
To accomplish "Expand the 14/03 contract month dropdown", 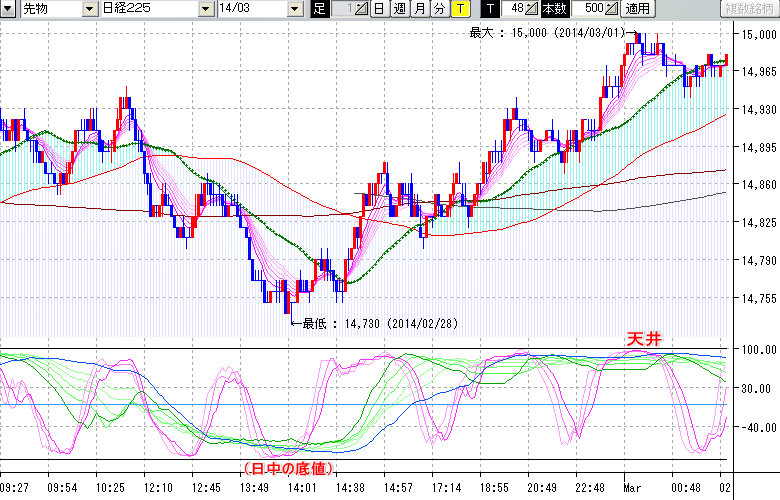I will [294, 9].
